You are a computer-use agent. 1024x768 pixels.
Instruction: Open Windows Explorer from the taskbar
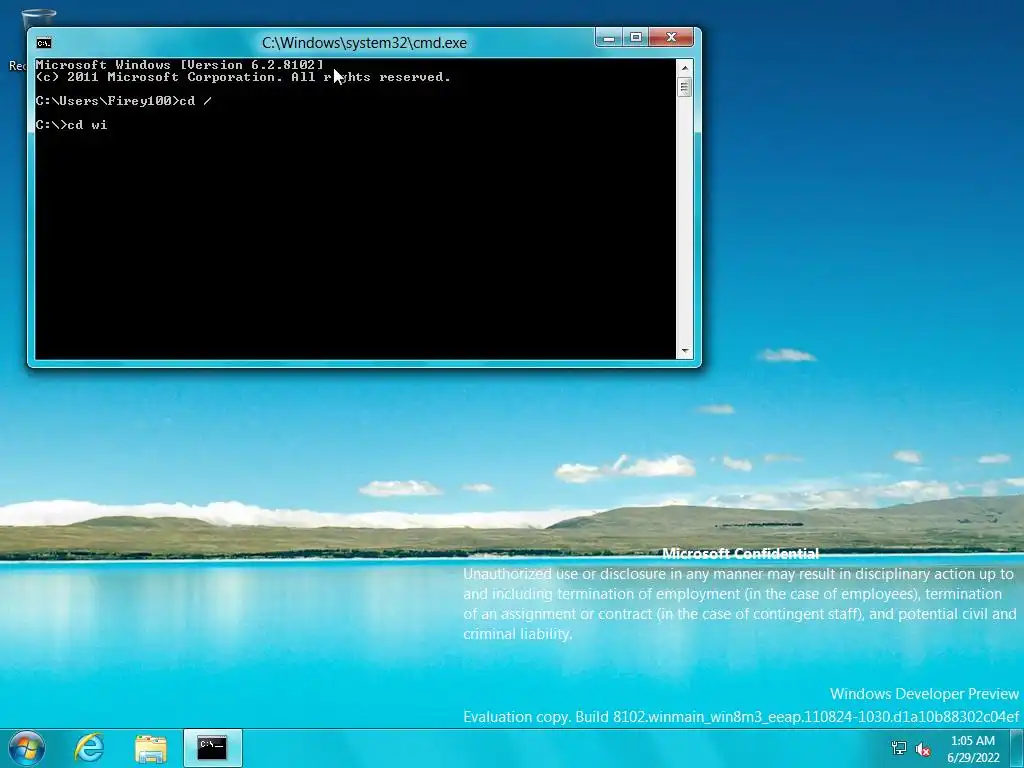[151, 748]
